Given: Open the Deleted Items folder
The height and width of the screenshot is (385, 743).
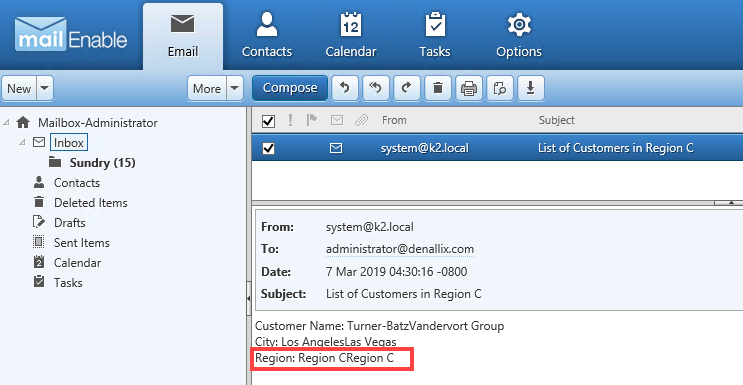Looking at the screenshot, I should 91,203.
